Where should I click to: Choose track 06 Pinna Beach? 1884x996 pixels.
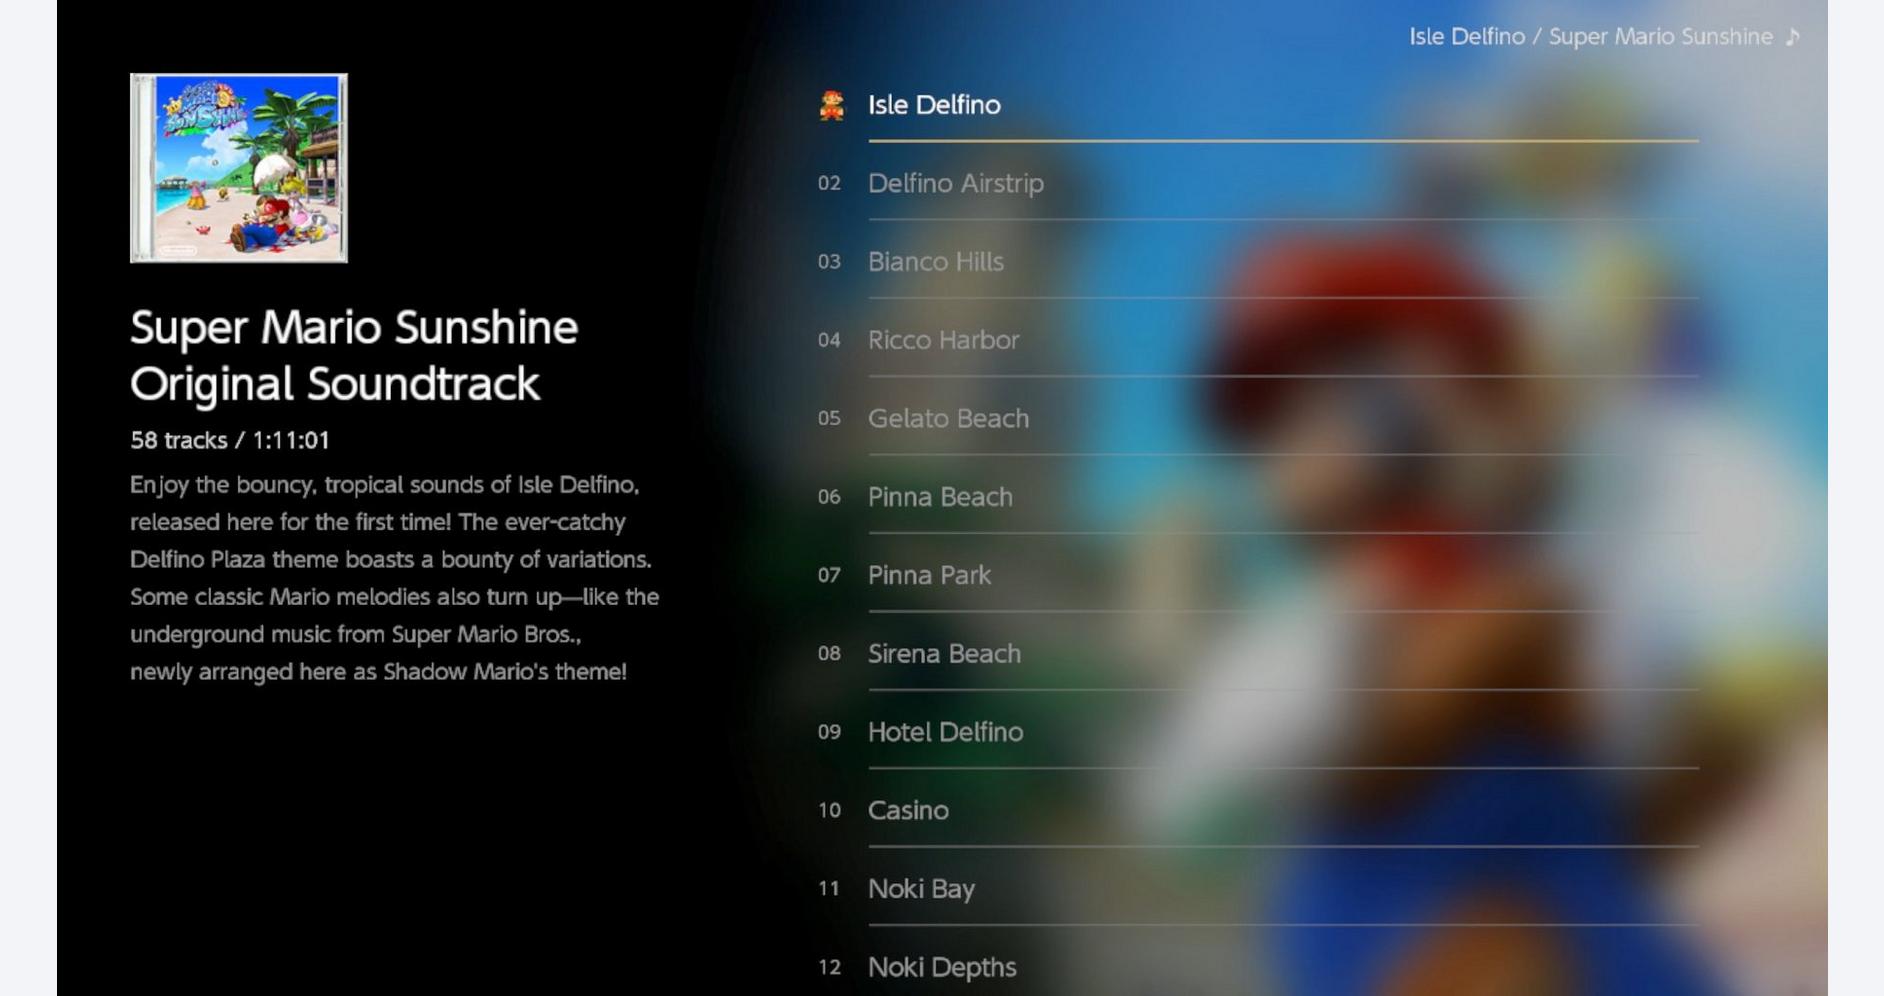[940, 497]
